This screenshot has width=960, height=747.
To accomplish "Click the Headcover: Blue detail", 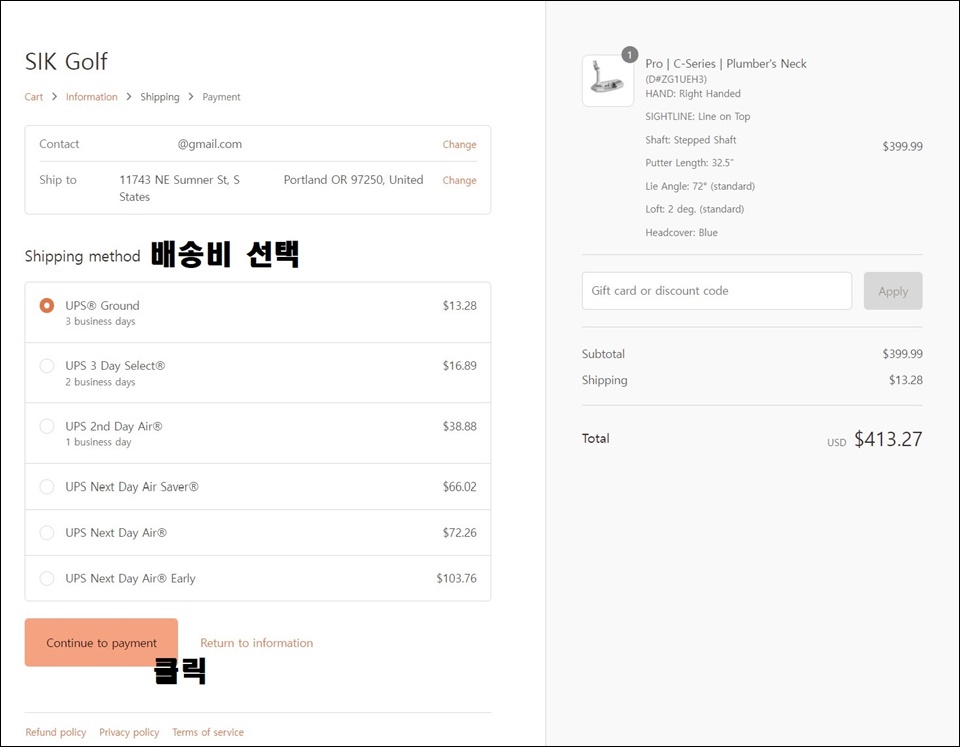I will point(681,233).
